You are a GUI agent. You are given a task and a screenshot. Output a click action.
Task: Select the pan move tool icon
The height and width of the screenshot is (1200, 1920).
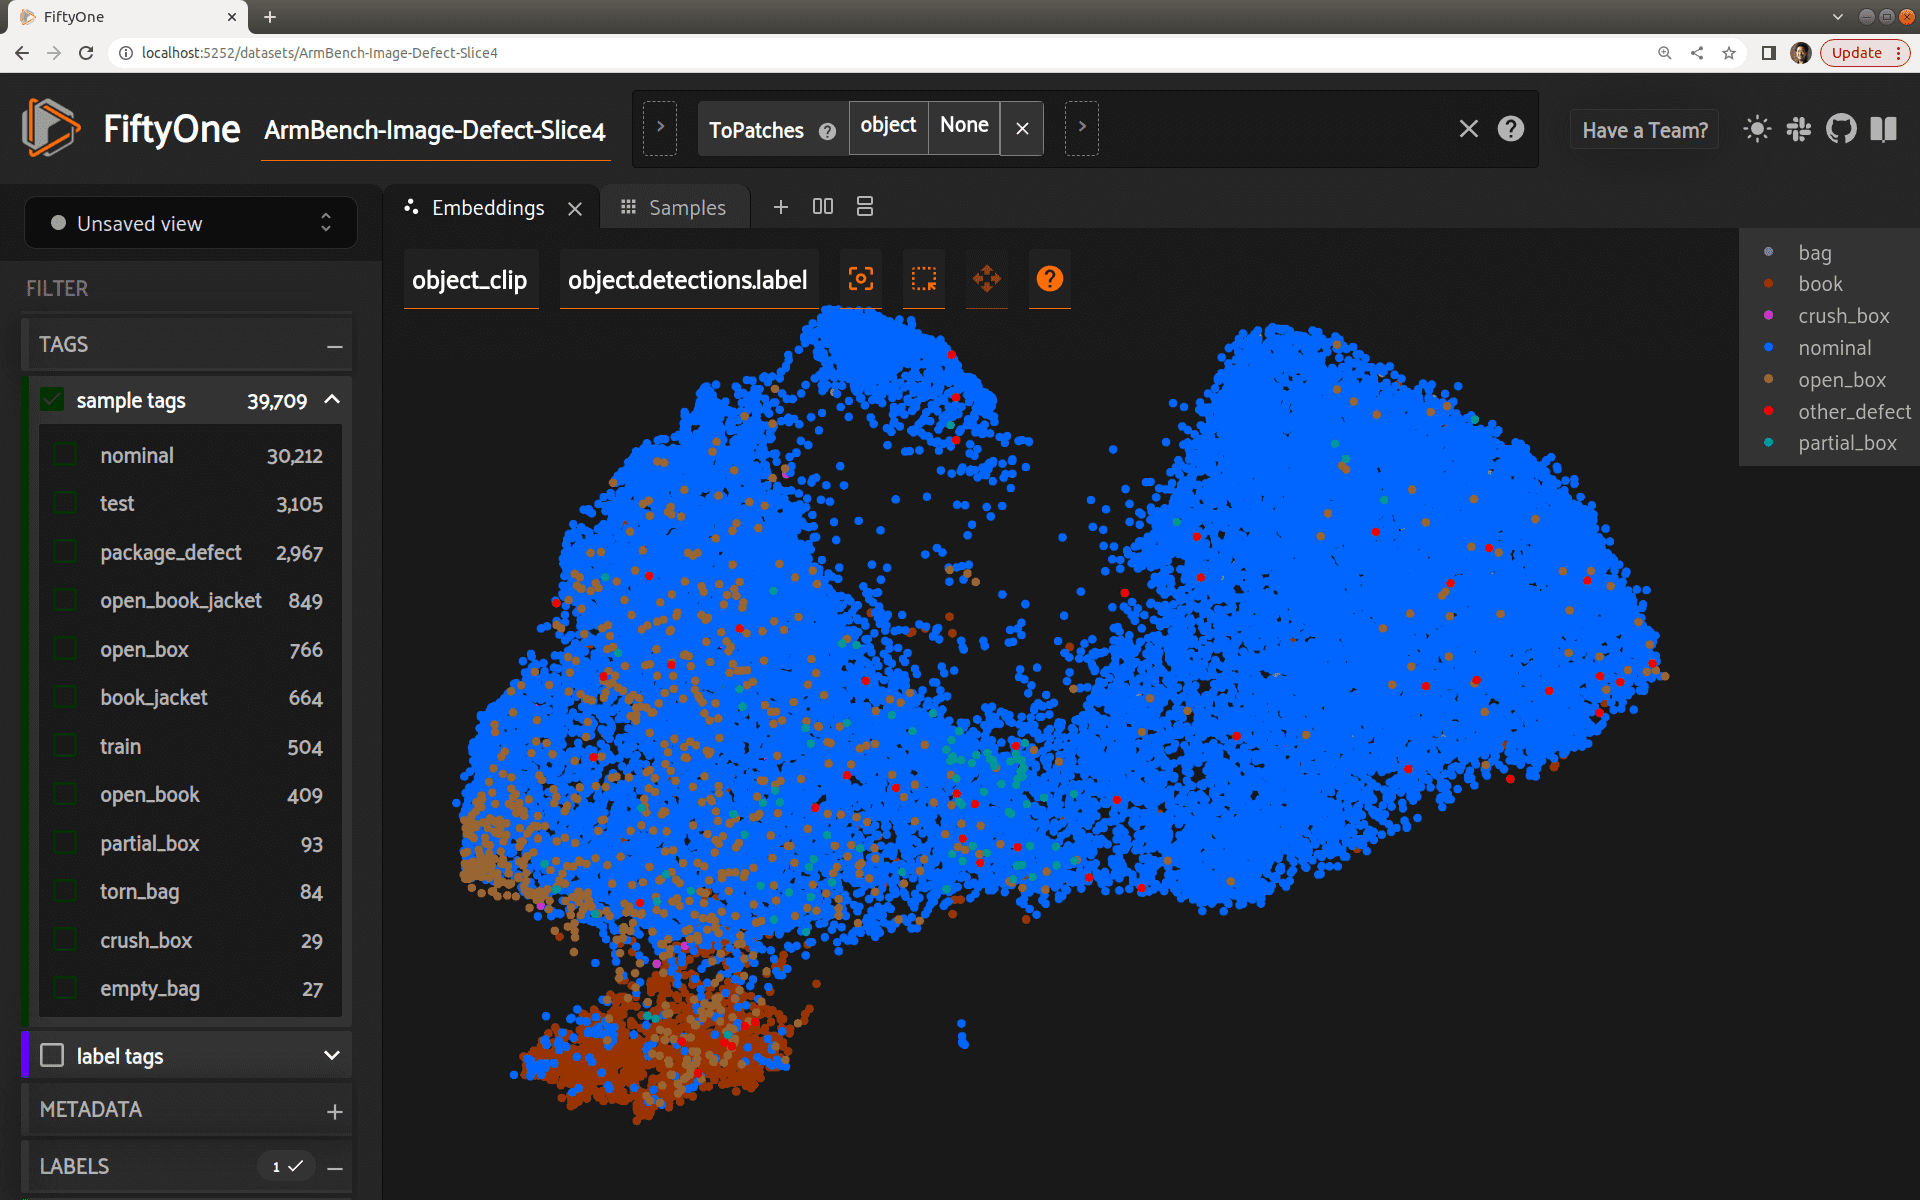(986, 279)
